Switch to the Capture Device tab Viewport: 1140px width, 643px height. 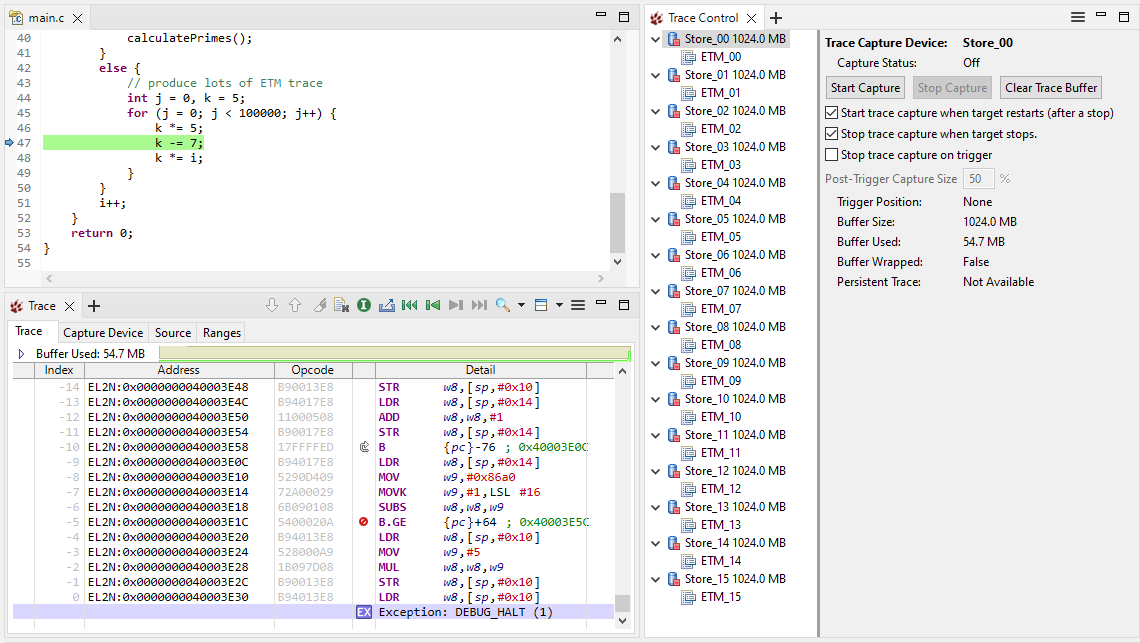pyautogui.click(x=103, y=332)
